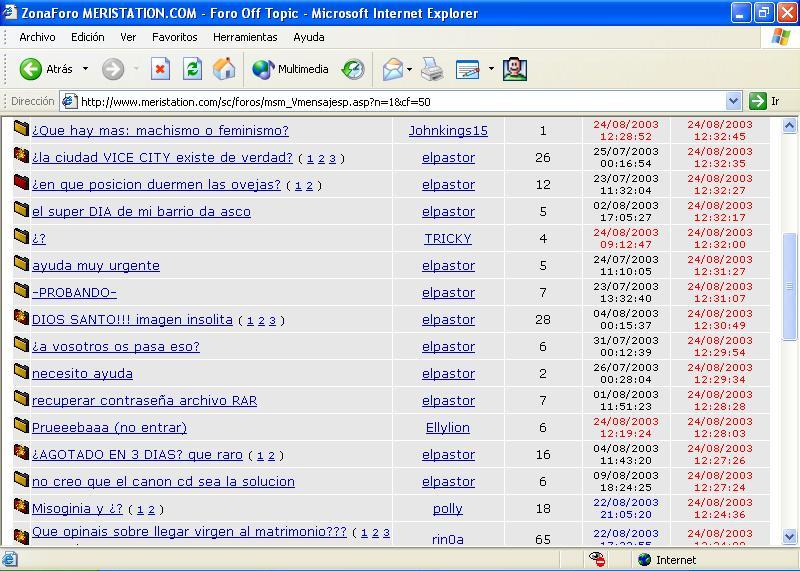
Task: Click red folder icon beside ovejas thread
Action: (x=21, y=182)
